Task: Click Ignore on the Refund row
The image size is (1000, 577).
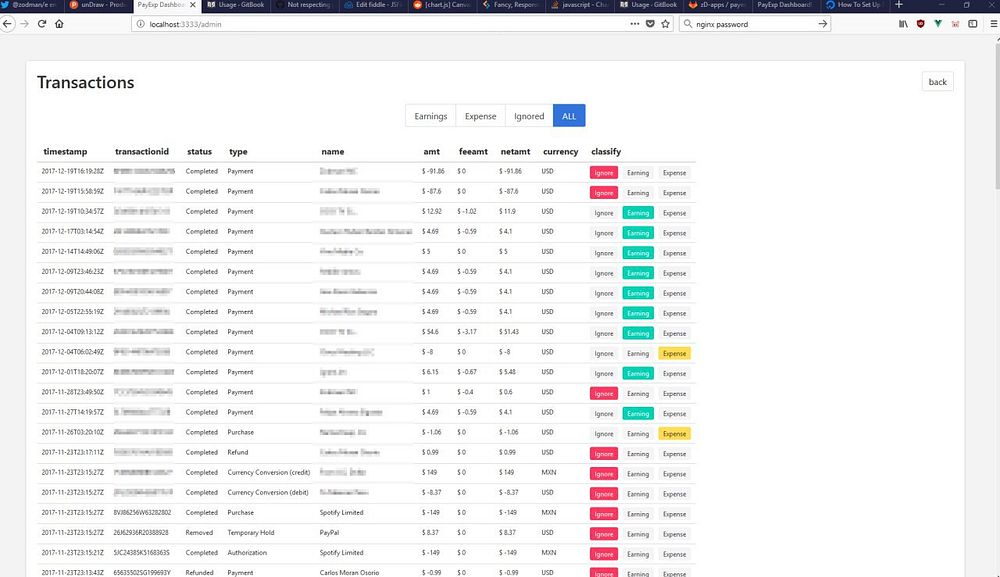Action: click(604, 454)
